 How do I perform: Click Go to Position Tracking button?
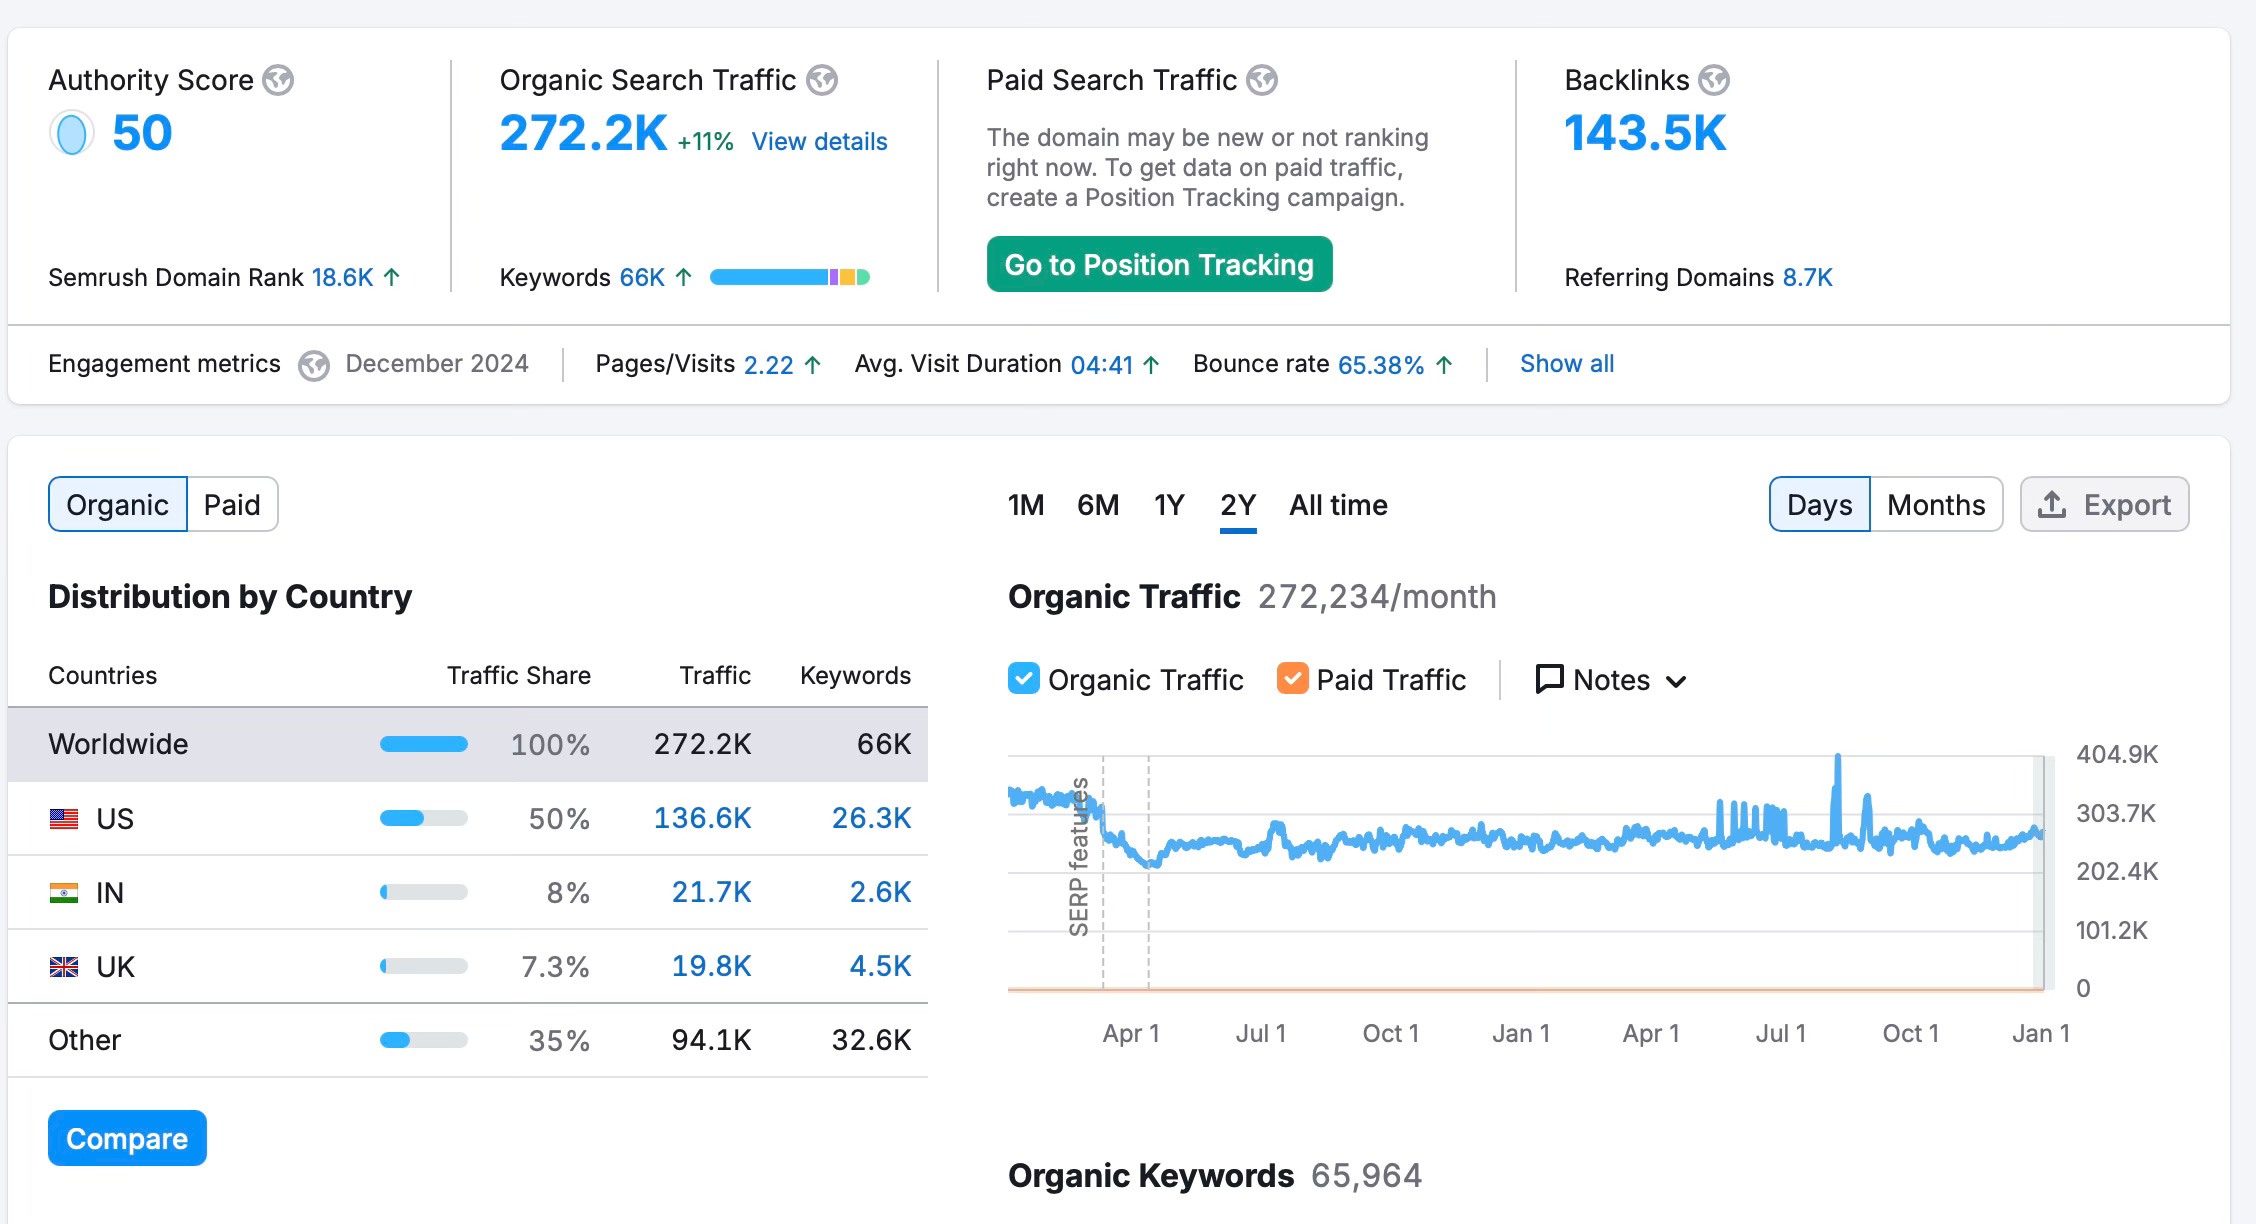pyautogui.click(x=1159, y=265)
